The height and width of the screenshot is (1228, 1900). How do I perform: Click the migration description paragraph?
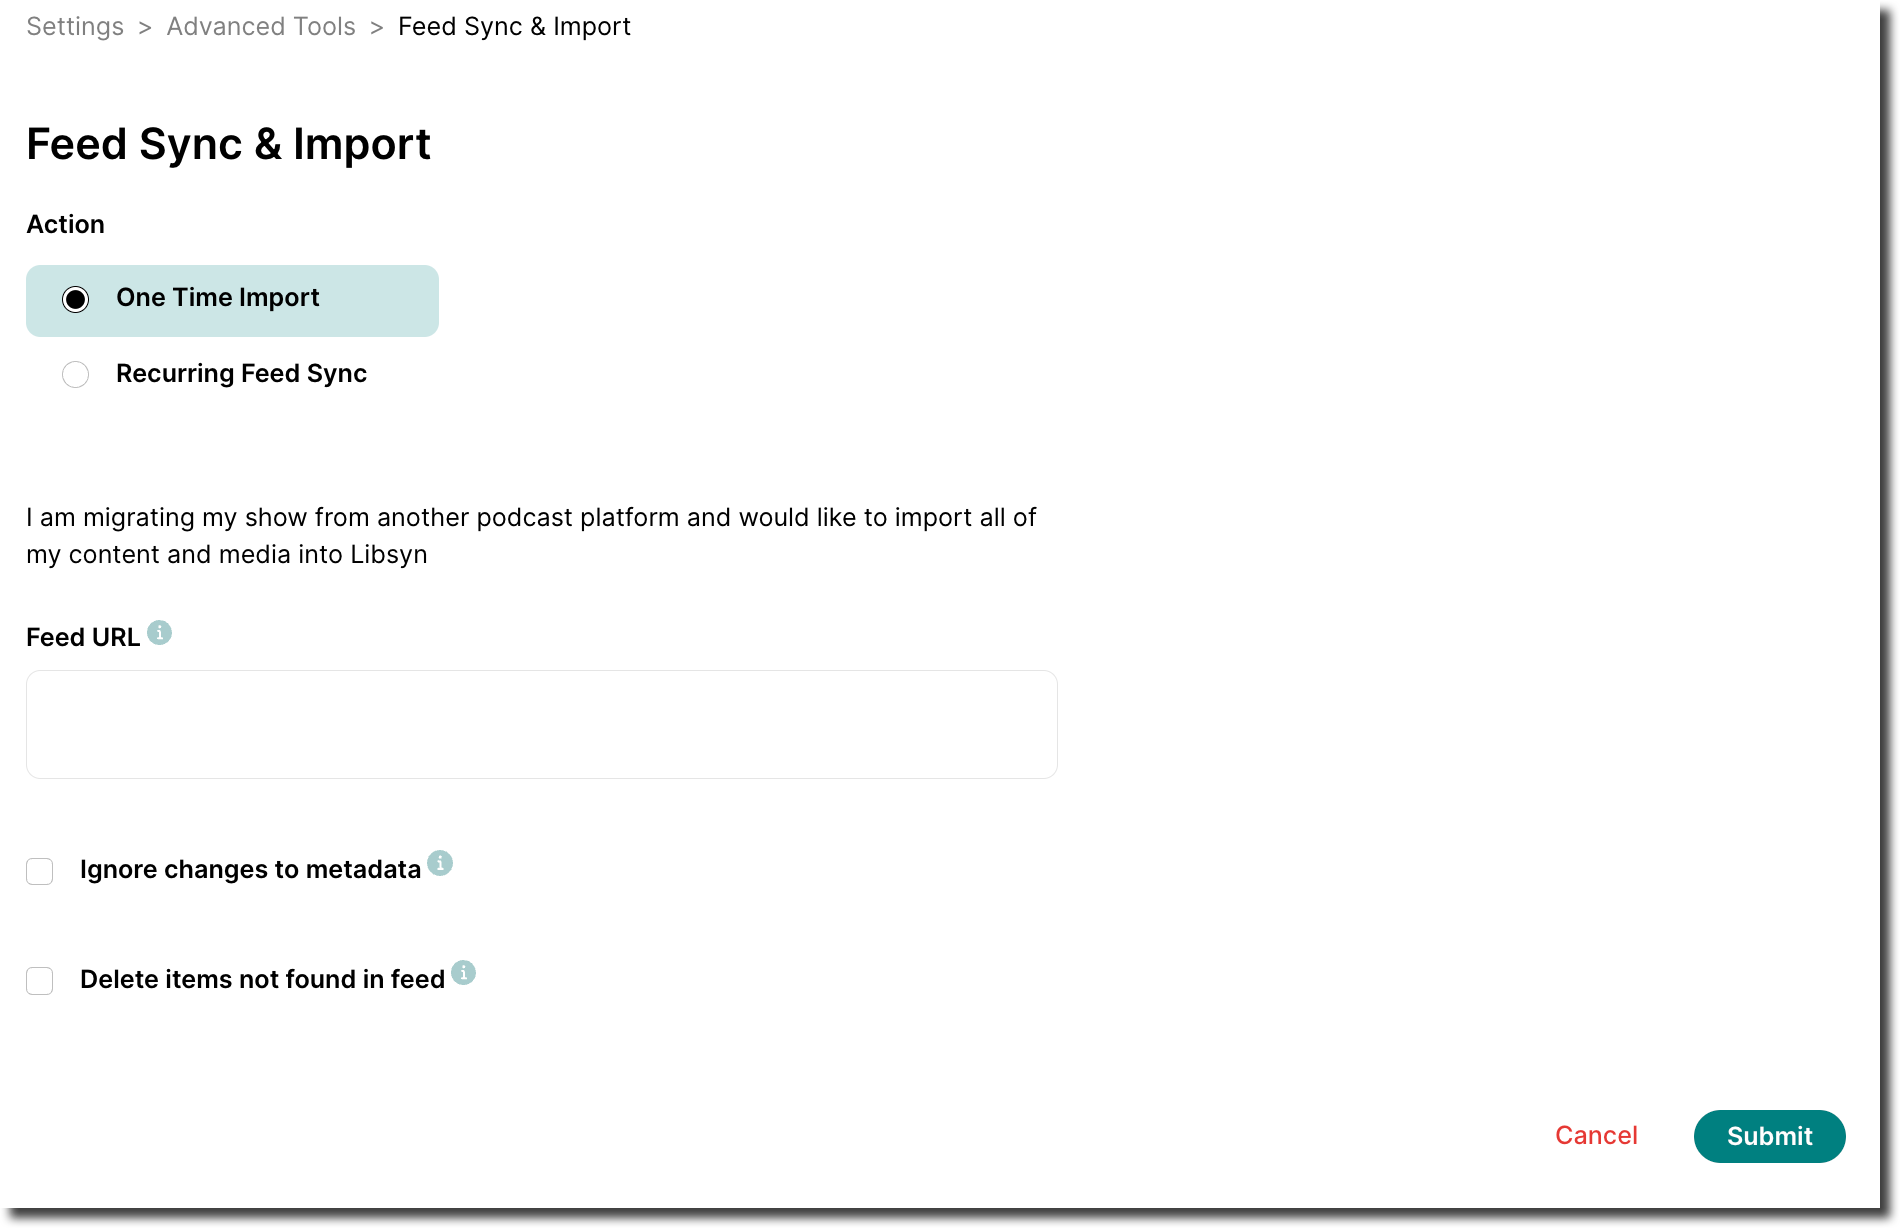point(530,535)
